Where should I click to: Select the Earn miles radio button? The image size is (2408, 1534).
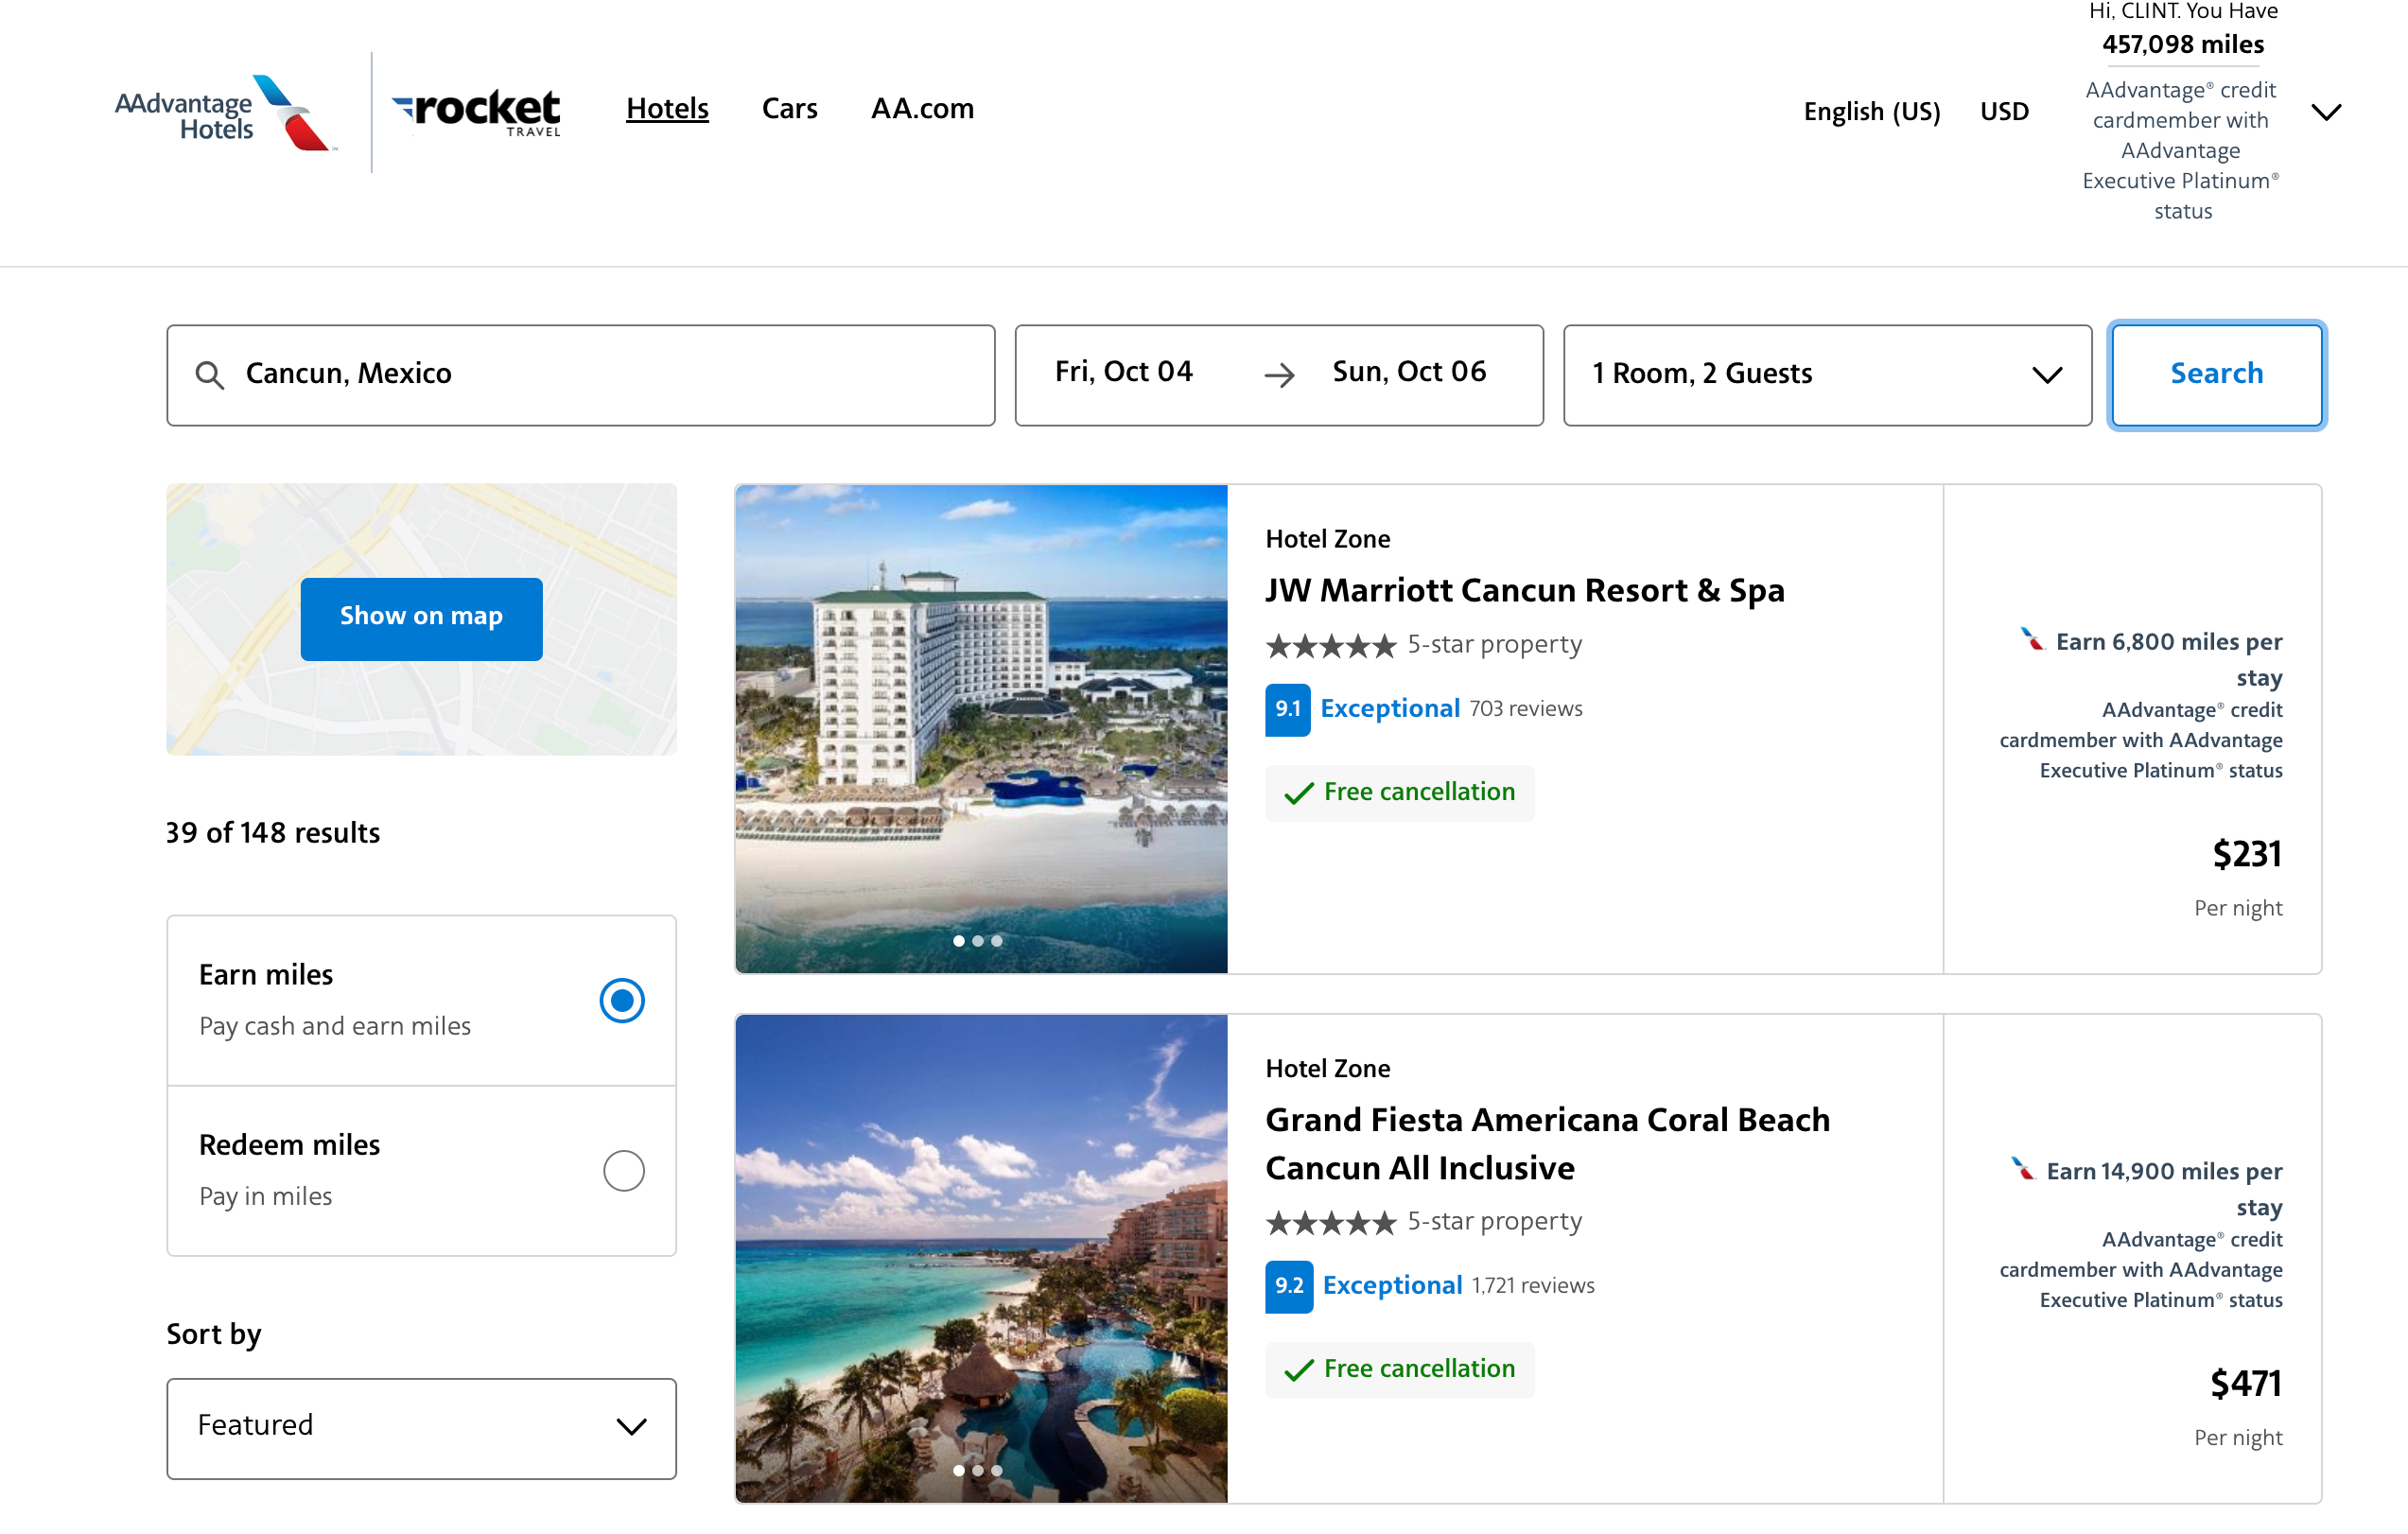tap(622, 999)
